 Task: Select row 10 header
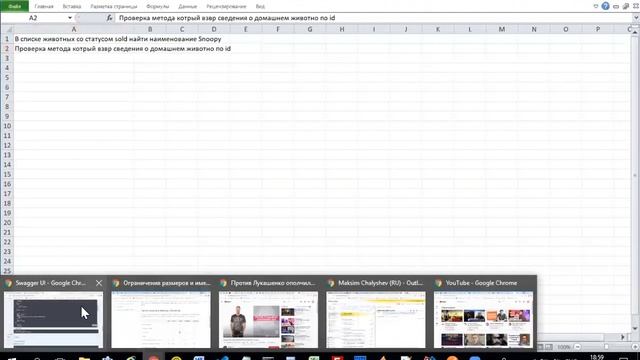pos(7,126)
